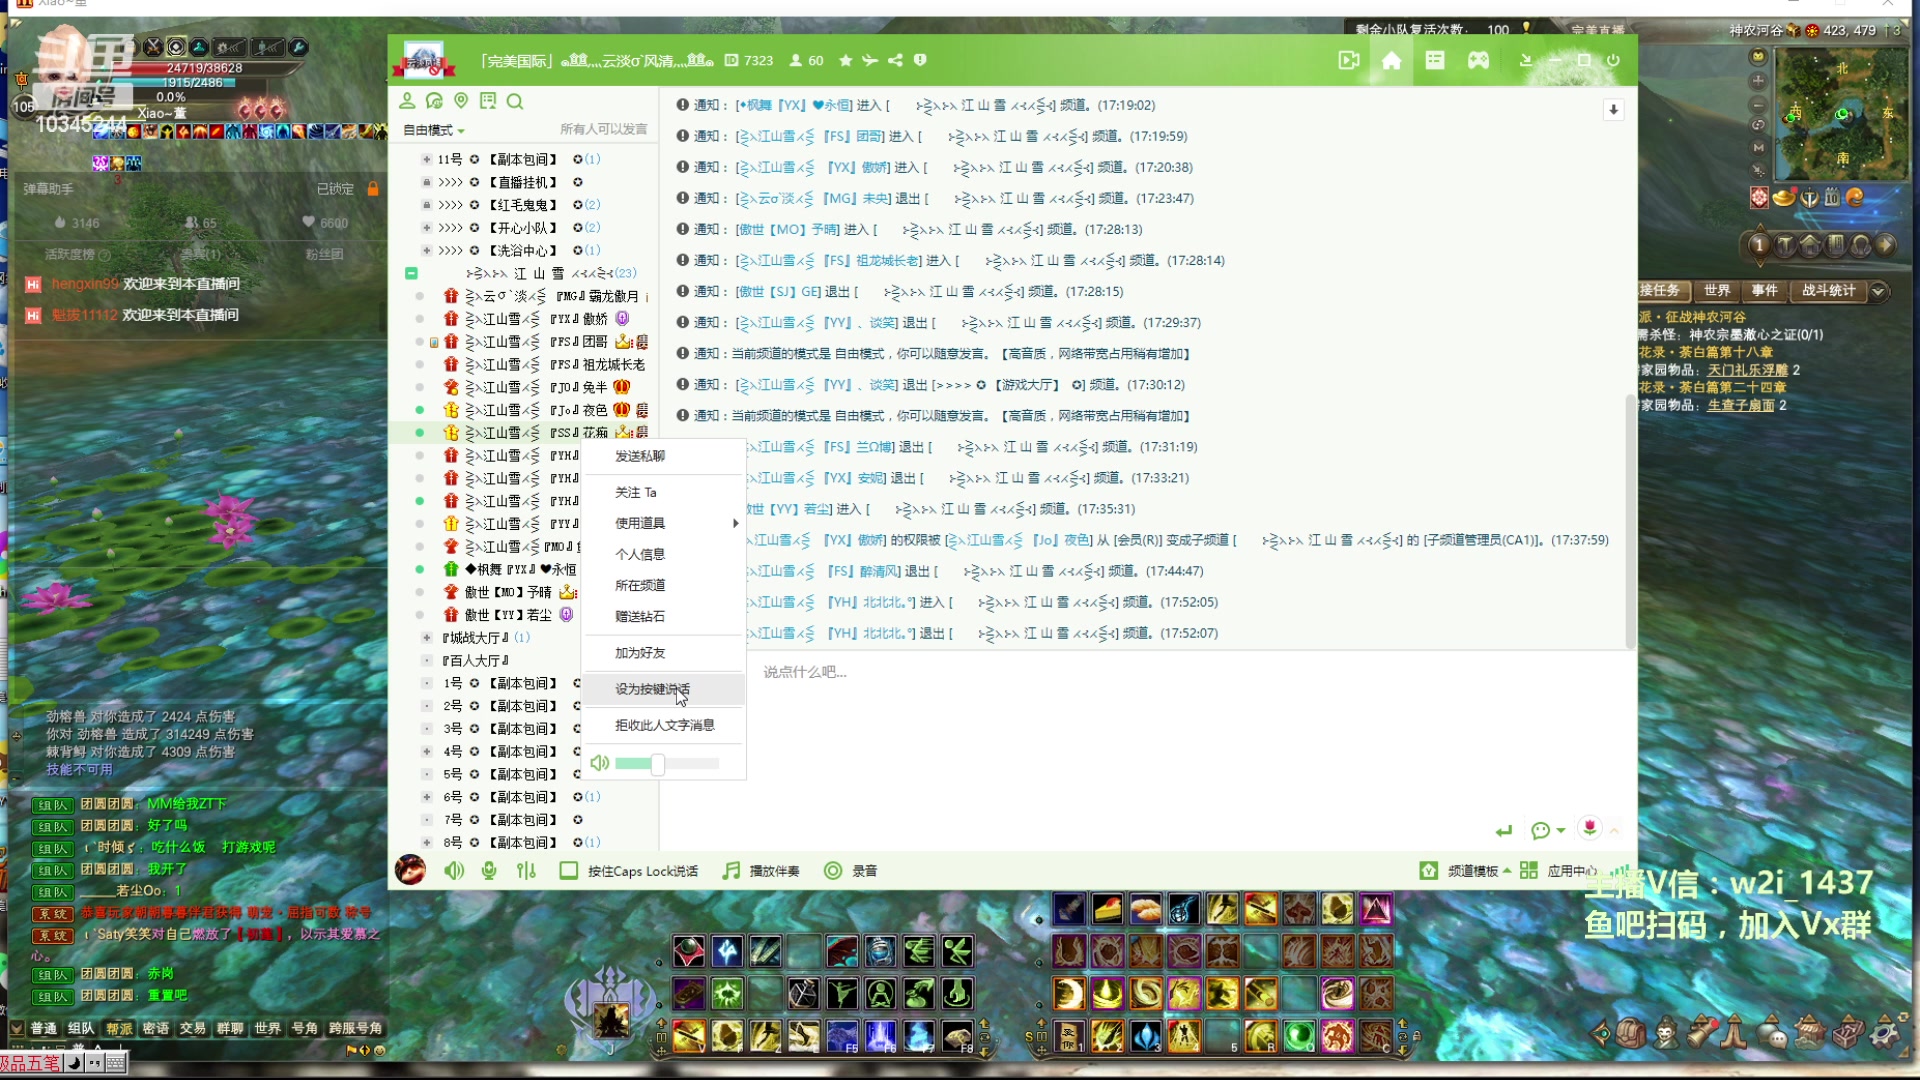1920x1080 pixels.
Task: Click the location pin icon above channel tree
Action: (461, 101)
